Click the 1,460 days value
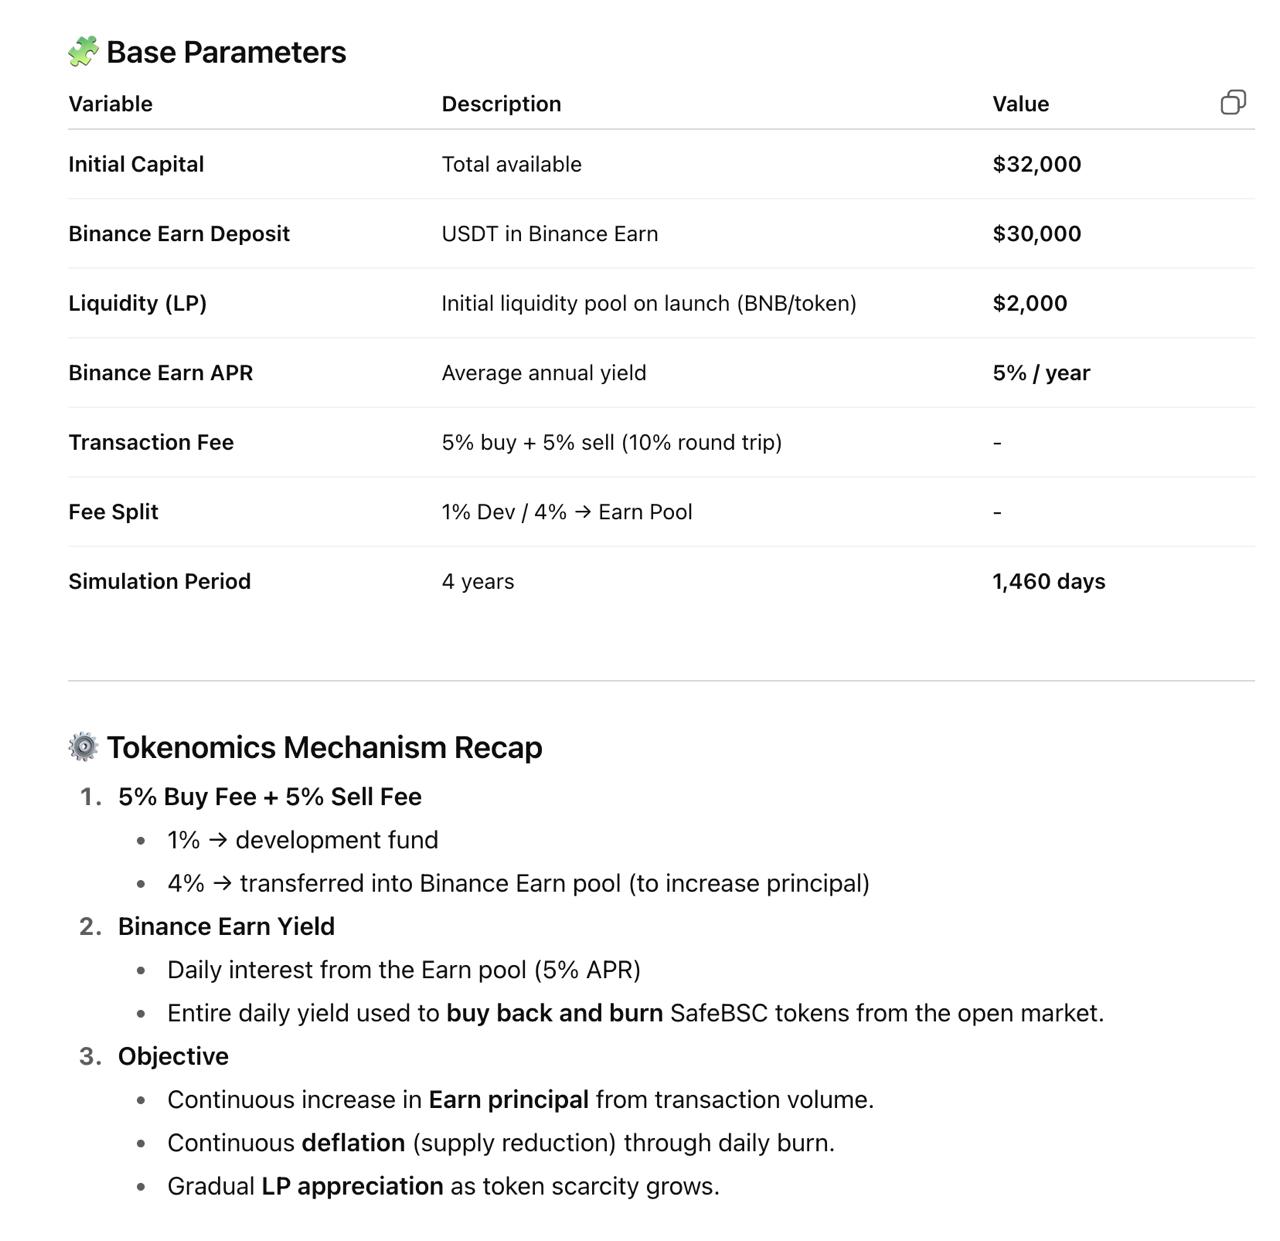 click(1048, 581)
